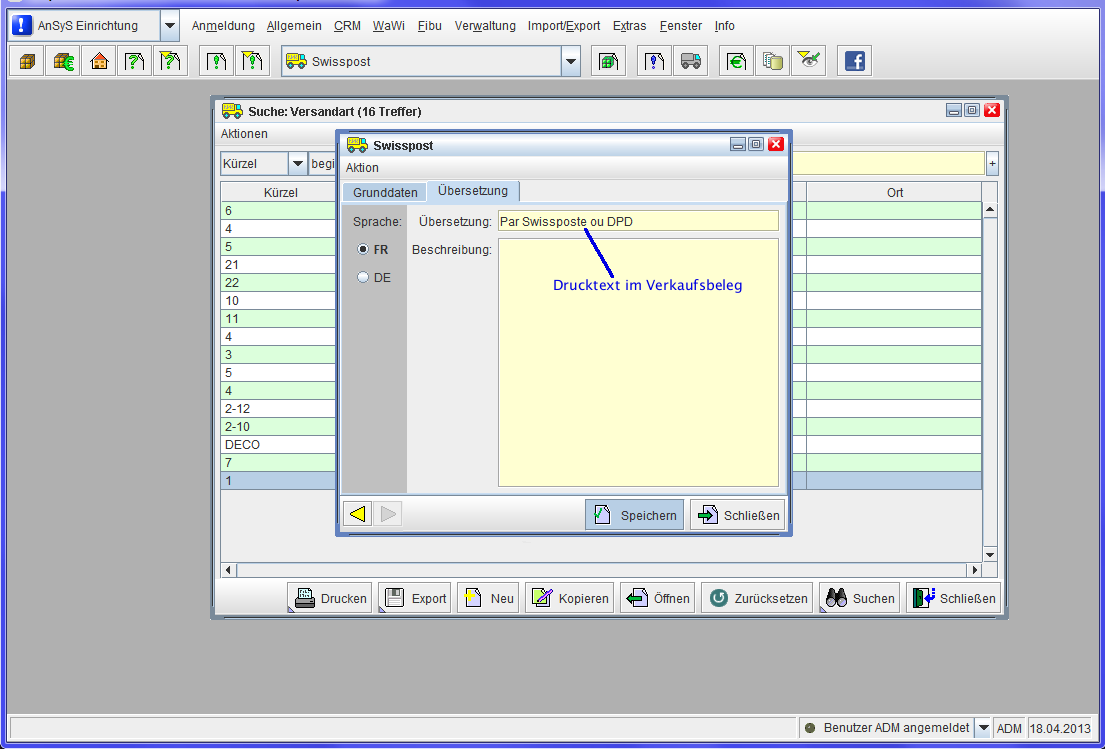Screen dimensions: 1105x749
Task: Click the yellow back arrow in Swisspost dialog
Action: click(x=357, y=514)
